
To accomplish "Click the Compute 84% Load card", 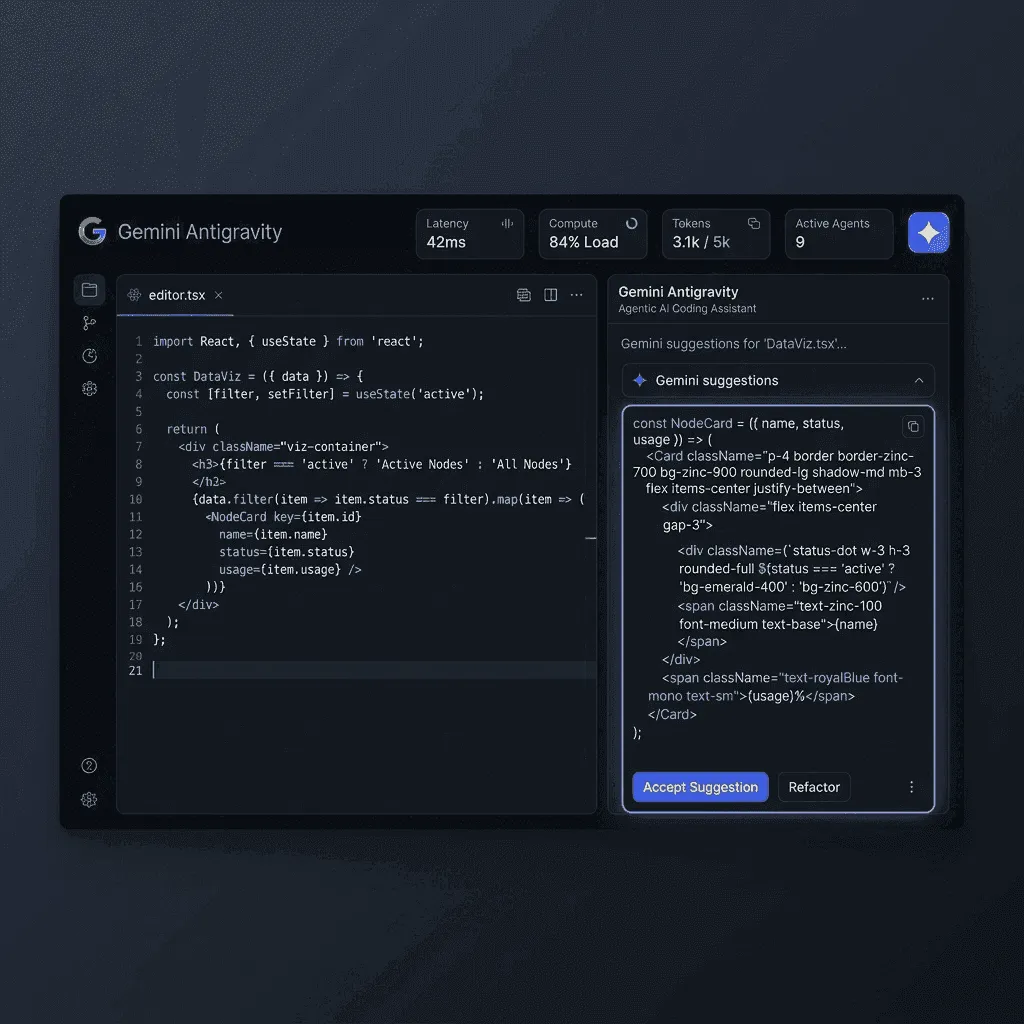I will click(592, 233).
